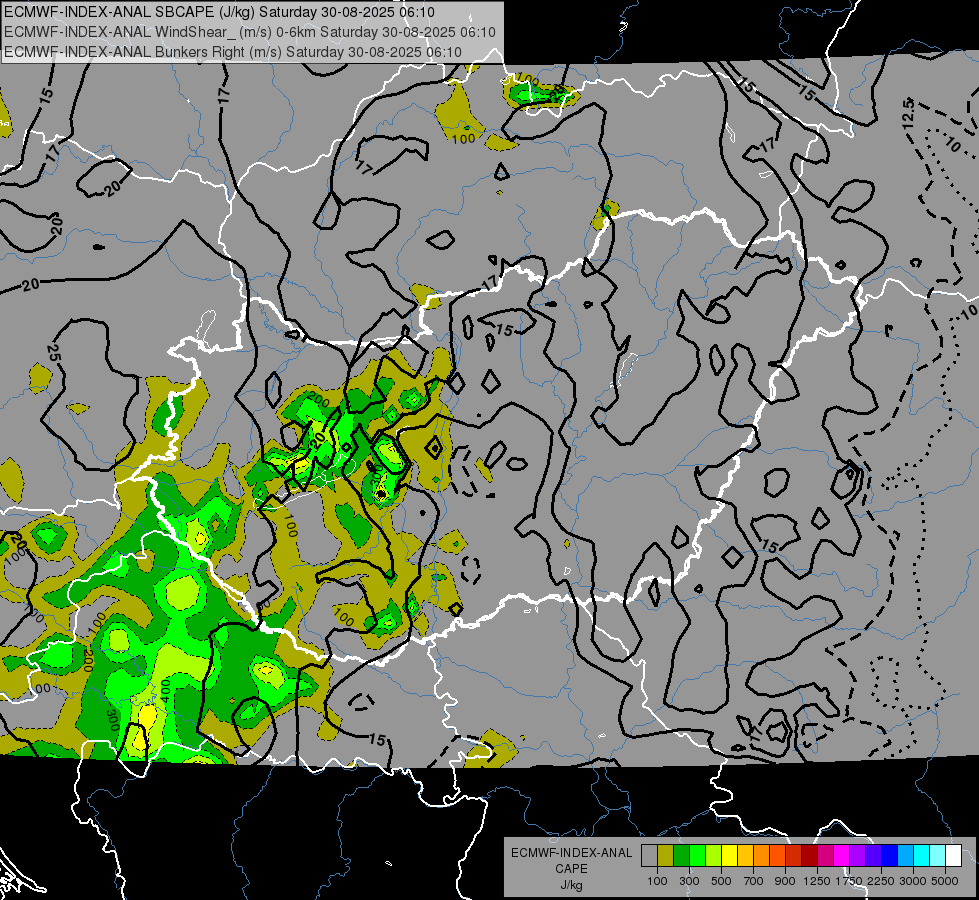979x900 pixels.
Task: Click the 5000 value under the legend bar
Action: pyautogui.click(x=945, y=881)
